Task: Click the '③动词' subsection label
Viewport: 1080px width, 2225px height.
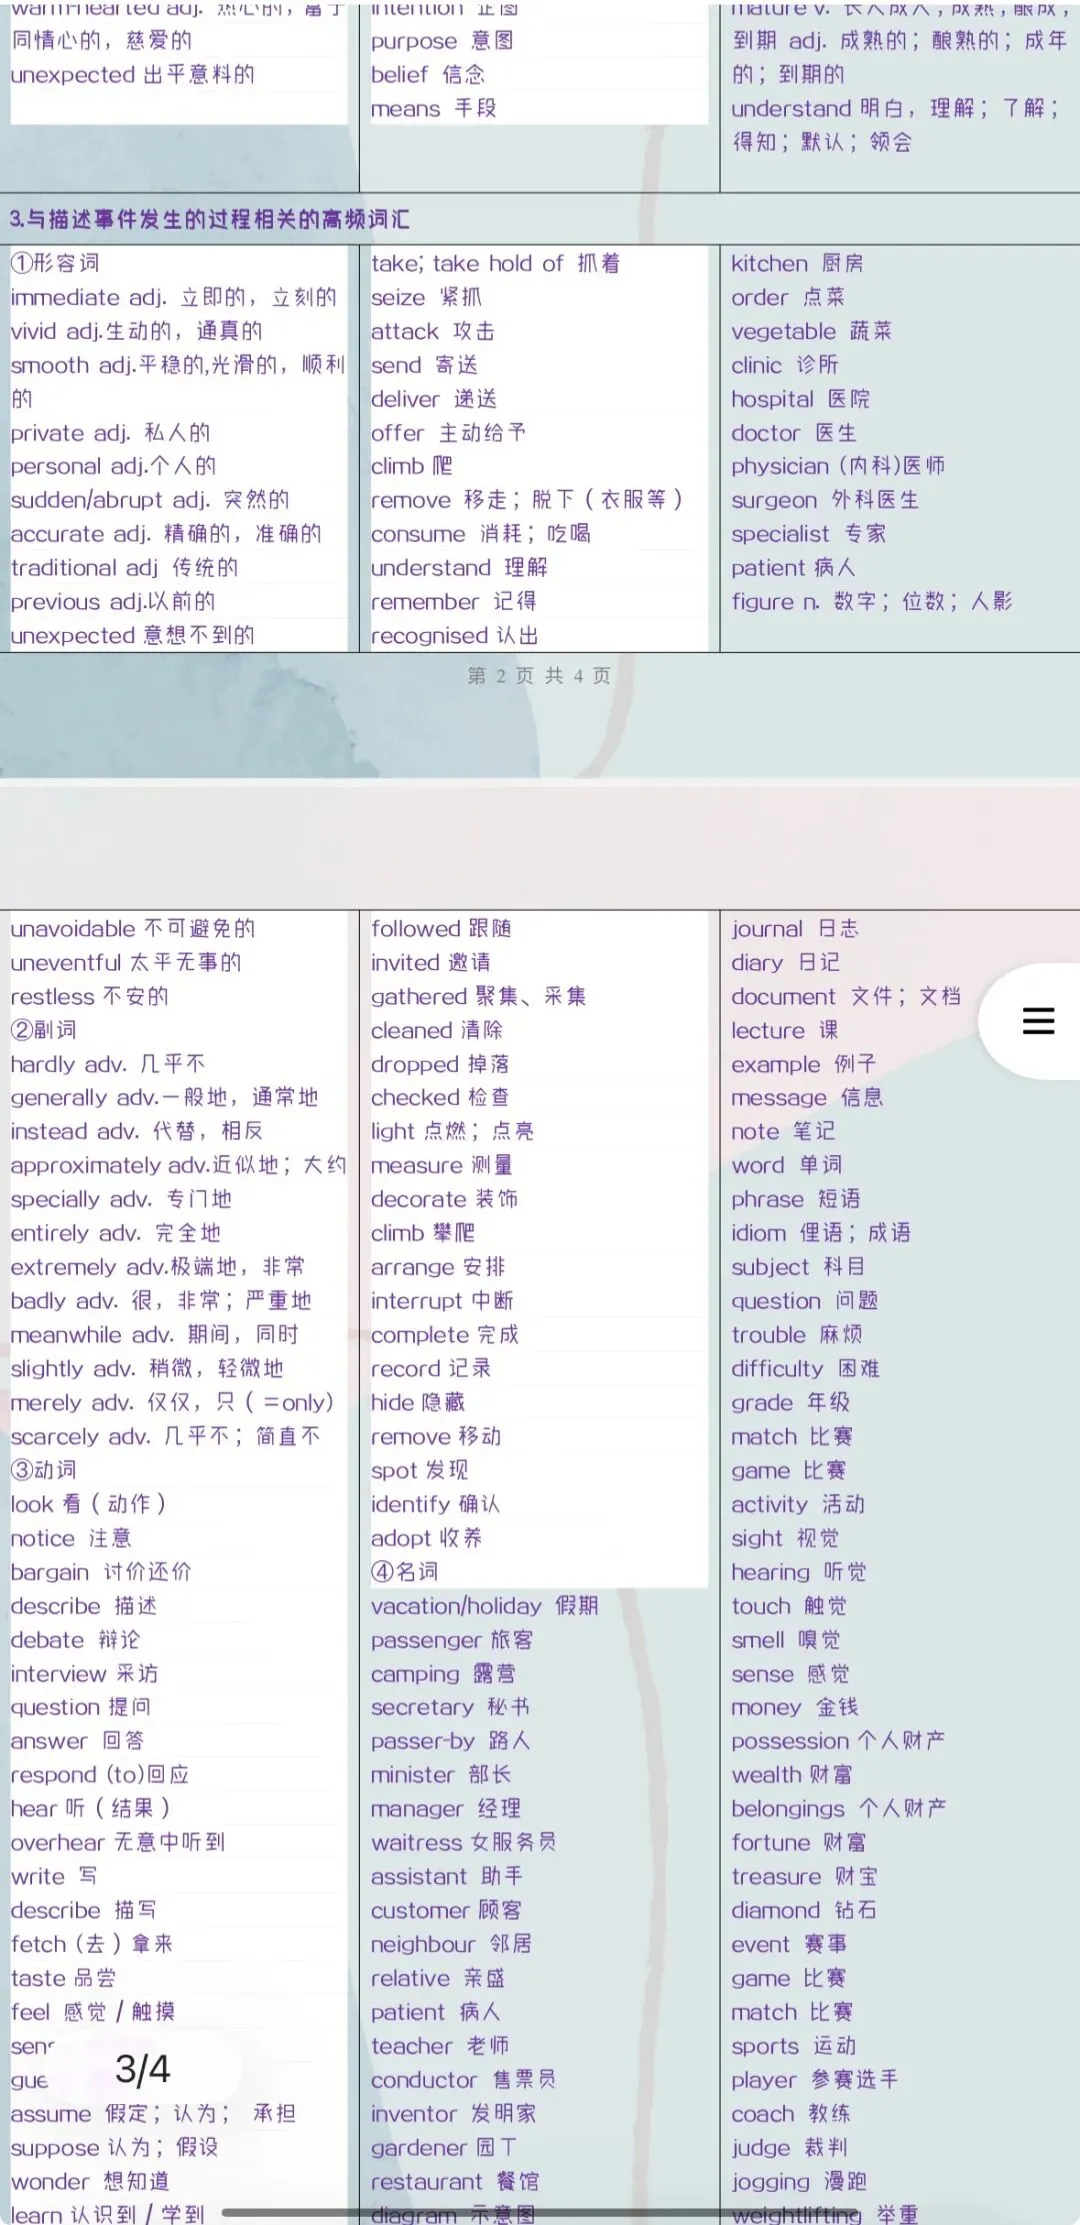Action: (x=44, y=1470)
